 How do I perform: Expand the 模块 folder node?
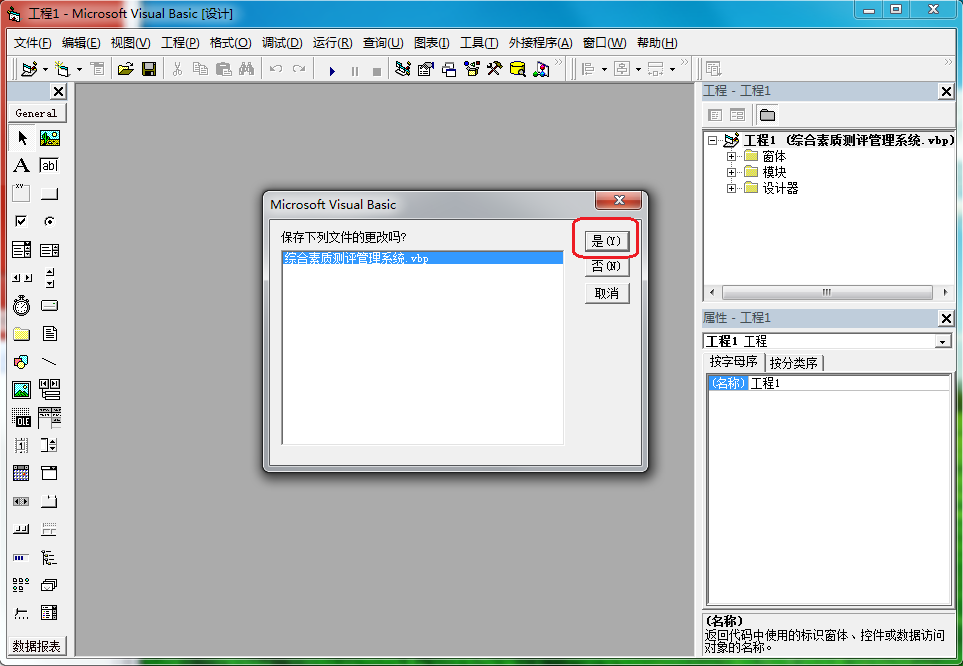click(731, 172)
